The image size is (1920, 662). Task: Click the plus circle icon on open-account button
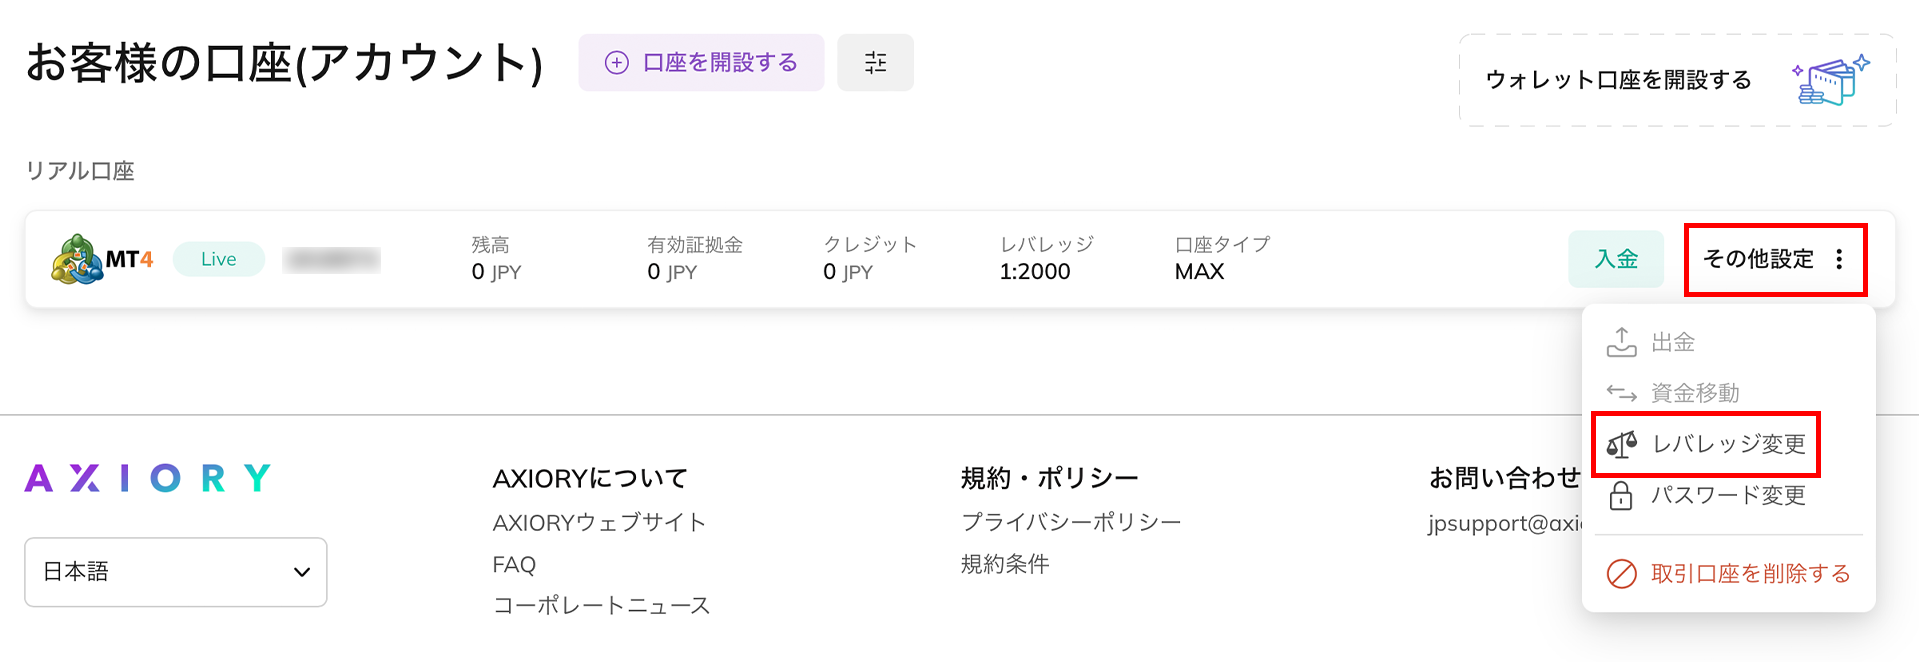pos(617,63)
